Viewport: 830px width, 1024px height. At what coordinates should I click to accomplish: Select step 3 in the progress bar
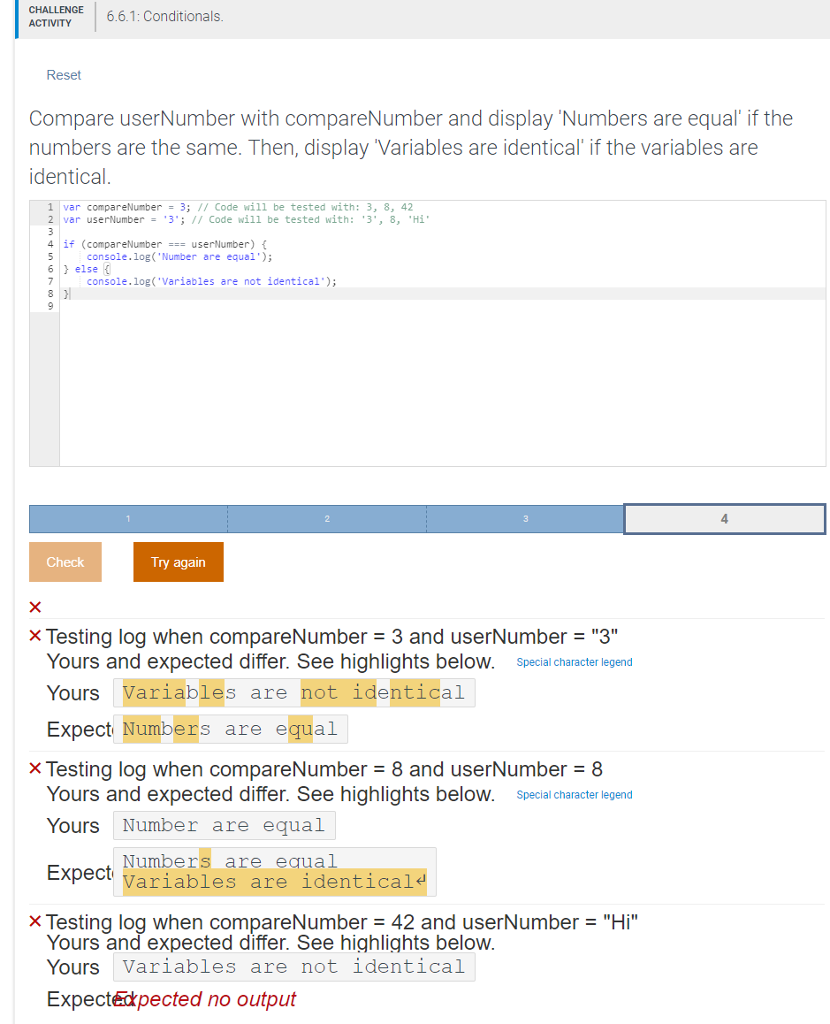tap(525, 518)
